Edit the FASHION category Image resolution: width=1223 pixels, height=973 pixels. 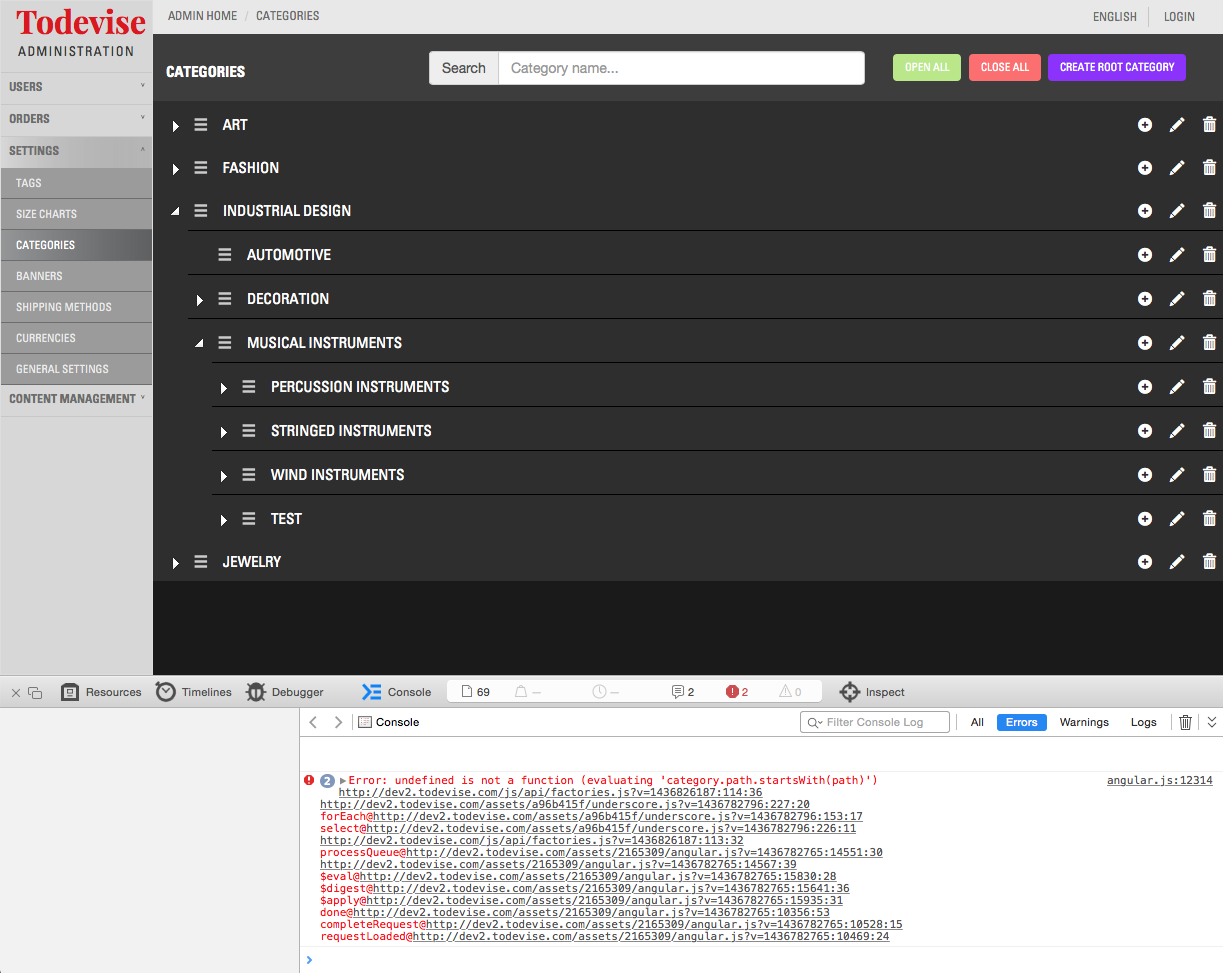1177,168
